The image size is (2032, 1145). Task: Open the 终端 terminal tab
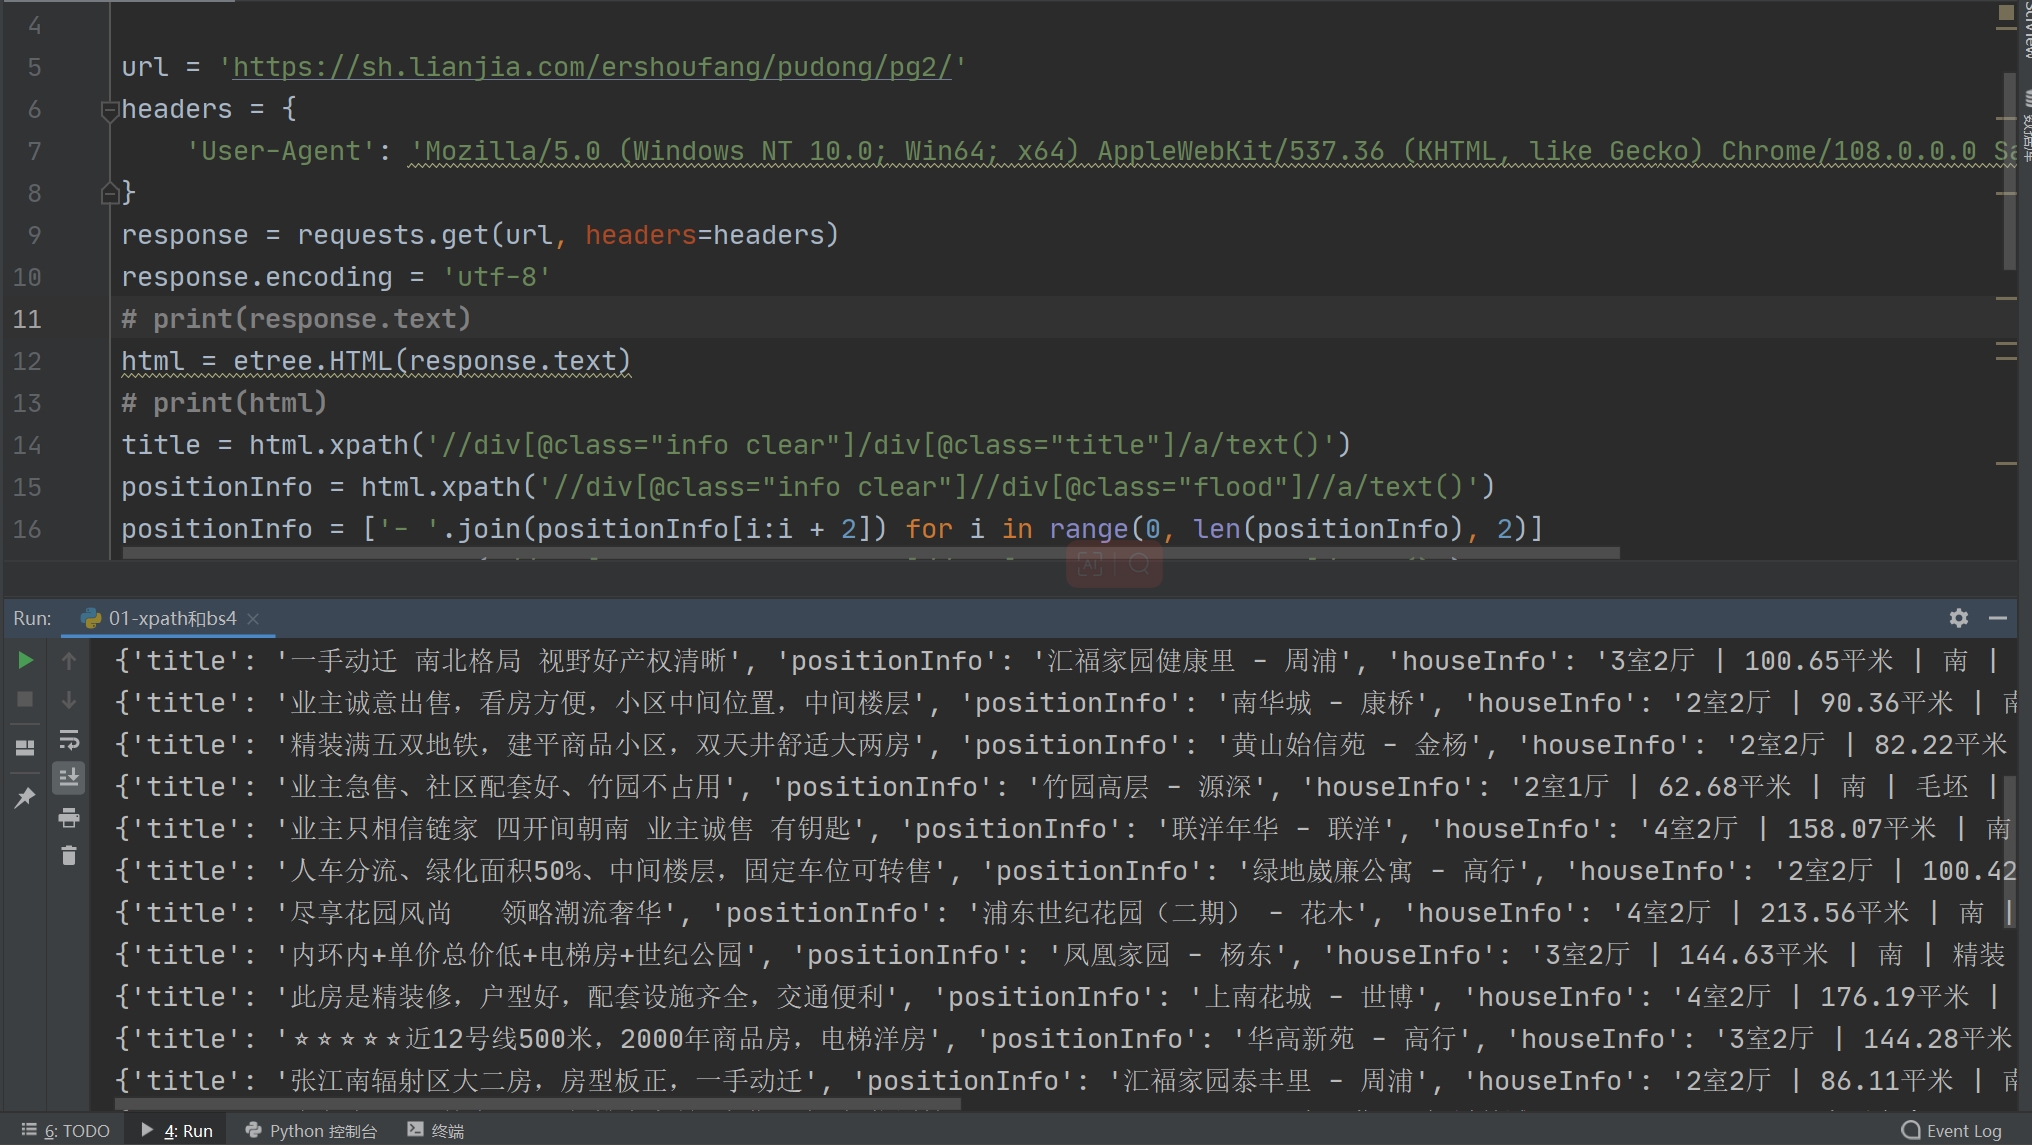436,1130
